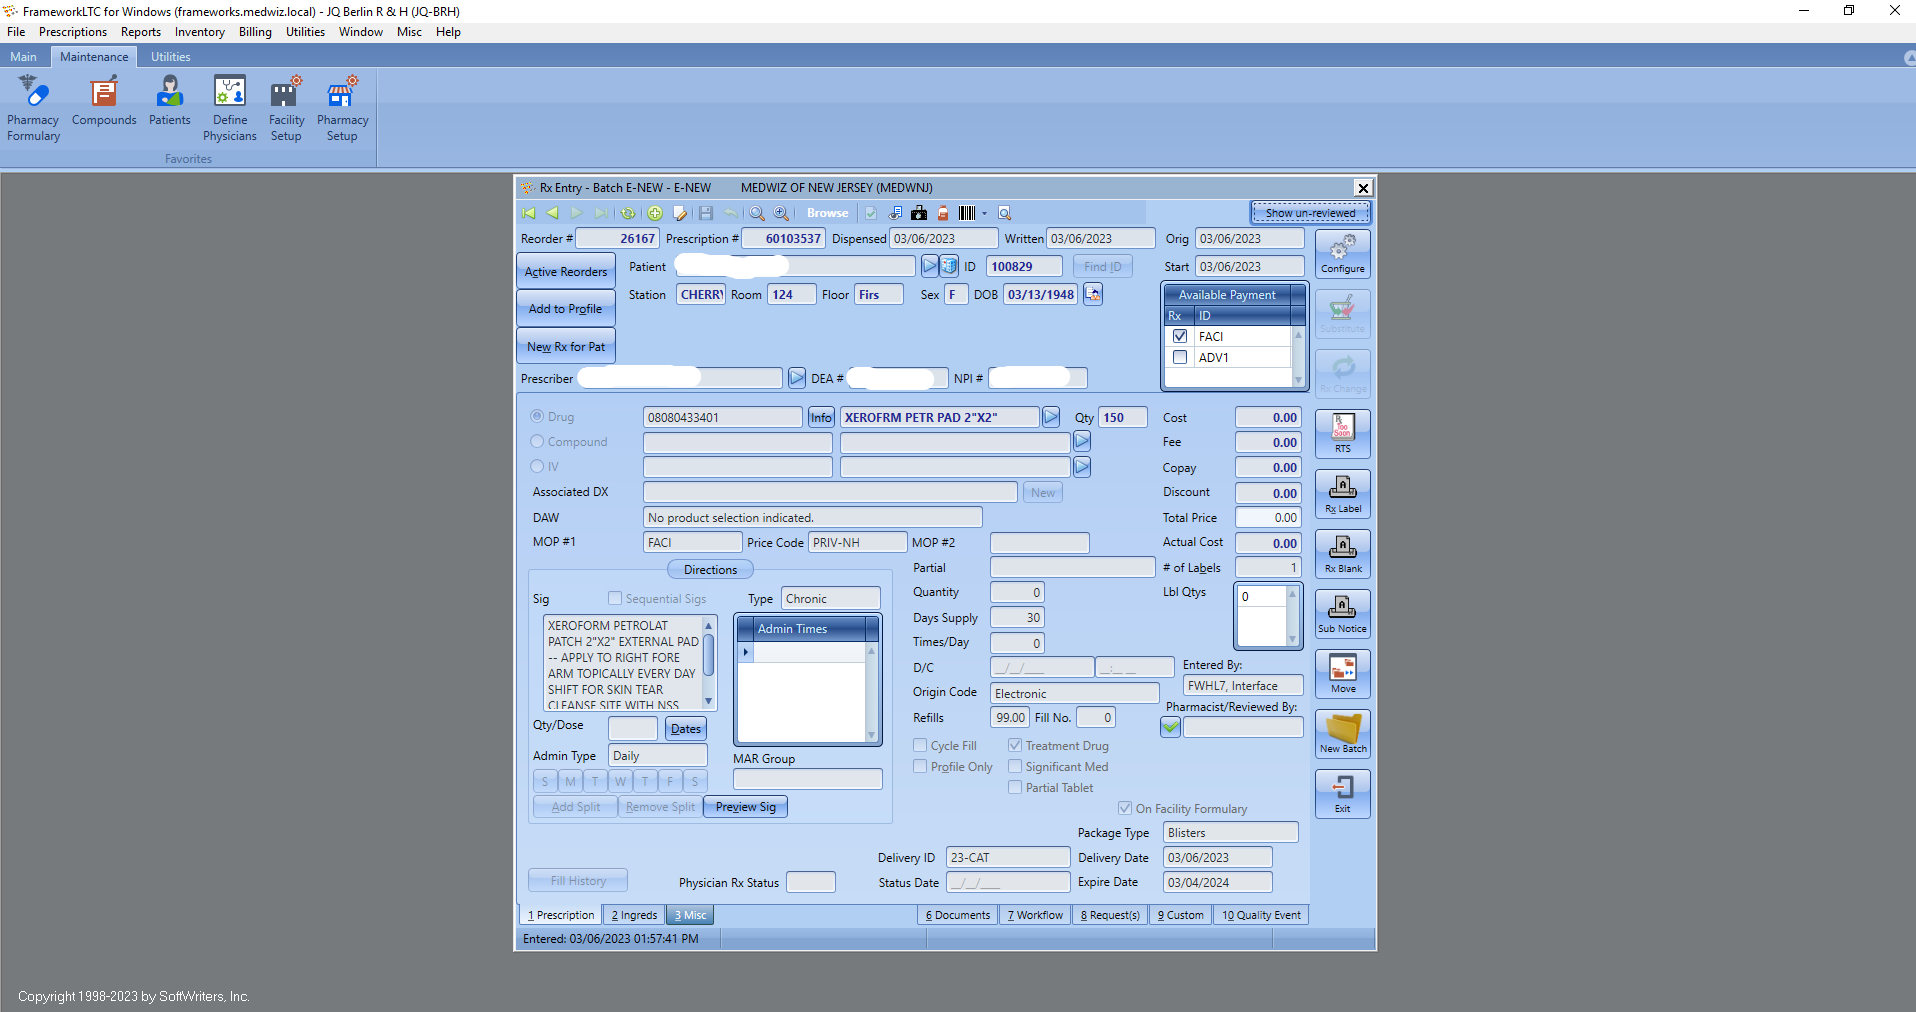Click the Dates button
This screenshot has width=1916, height=1012.
pos(686,729)
